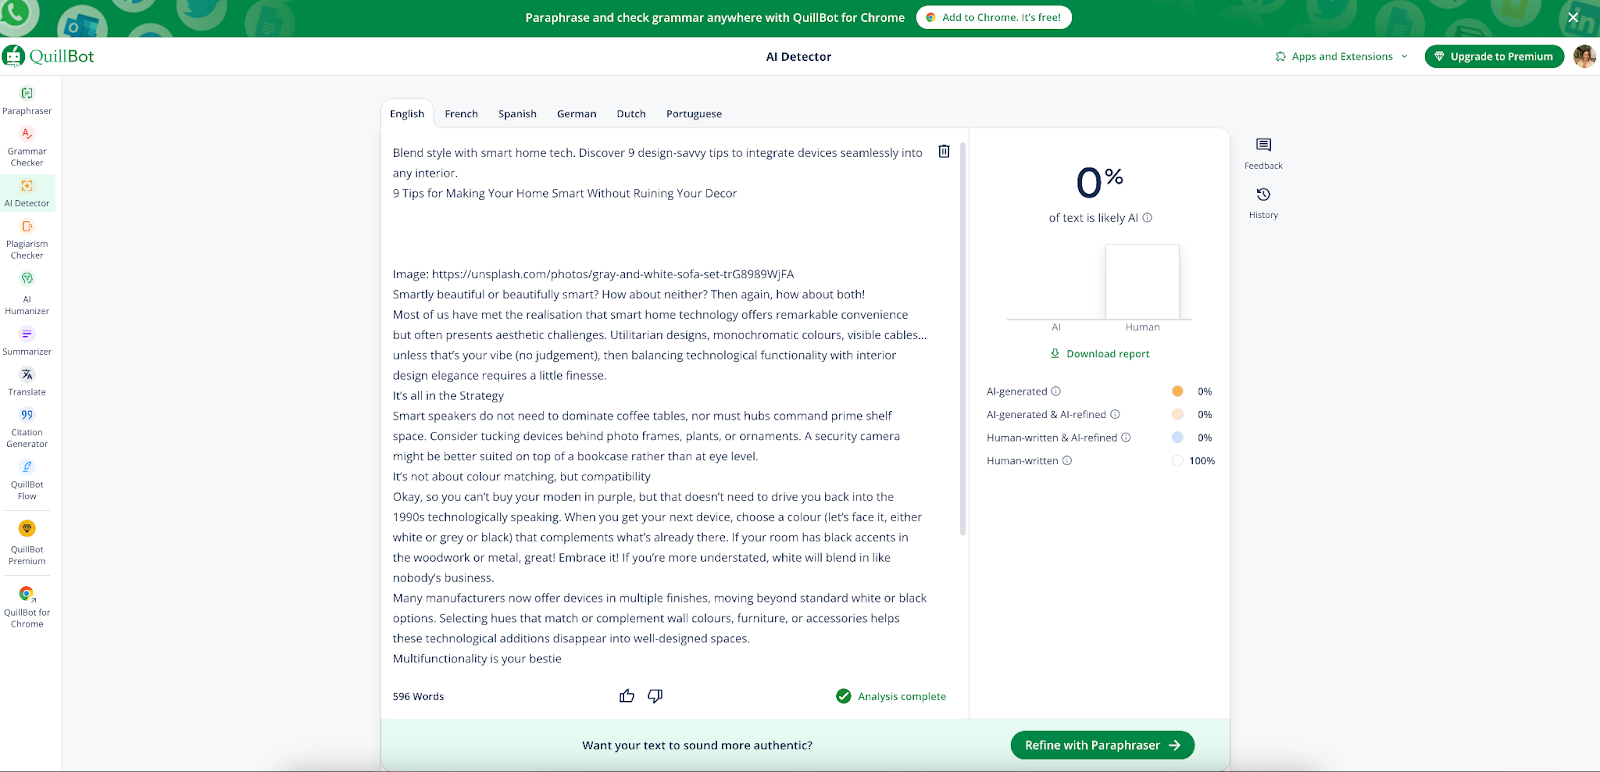Image resolution: width=1600 pixels, height=772 pixels.
Task: Open QuillBot Flow from sidebar
Action: tap(27, 480)
